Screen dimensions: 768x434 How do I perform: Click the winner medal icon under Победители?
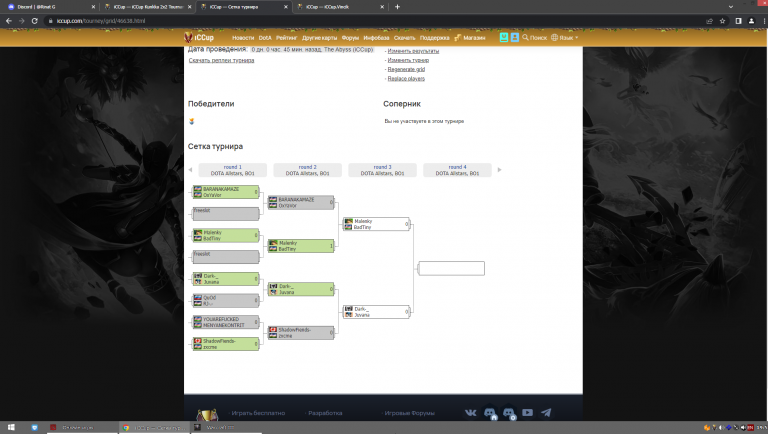[x=192, y=121]
